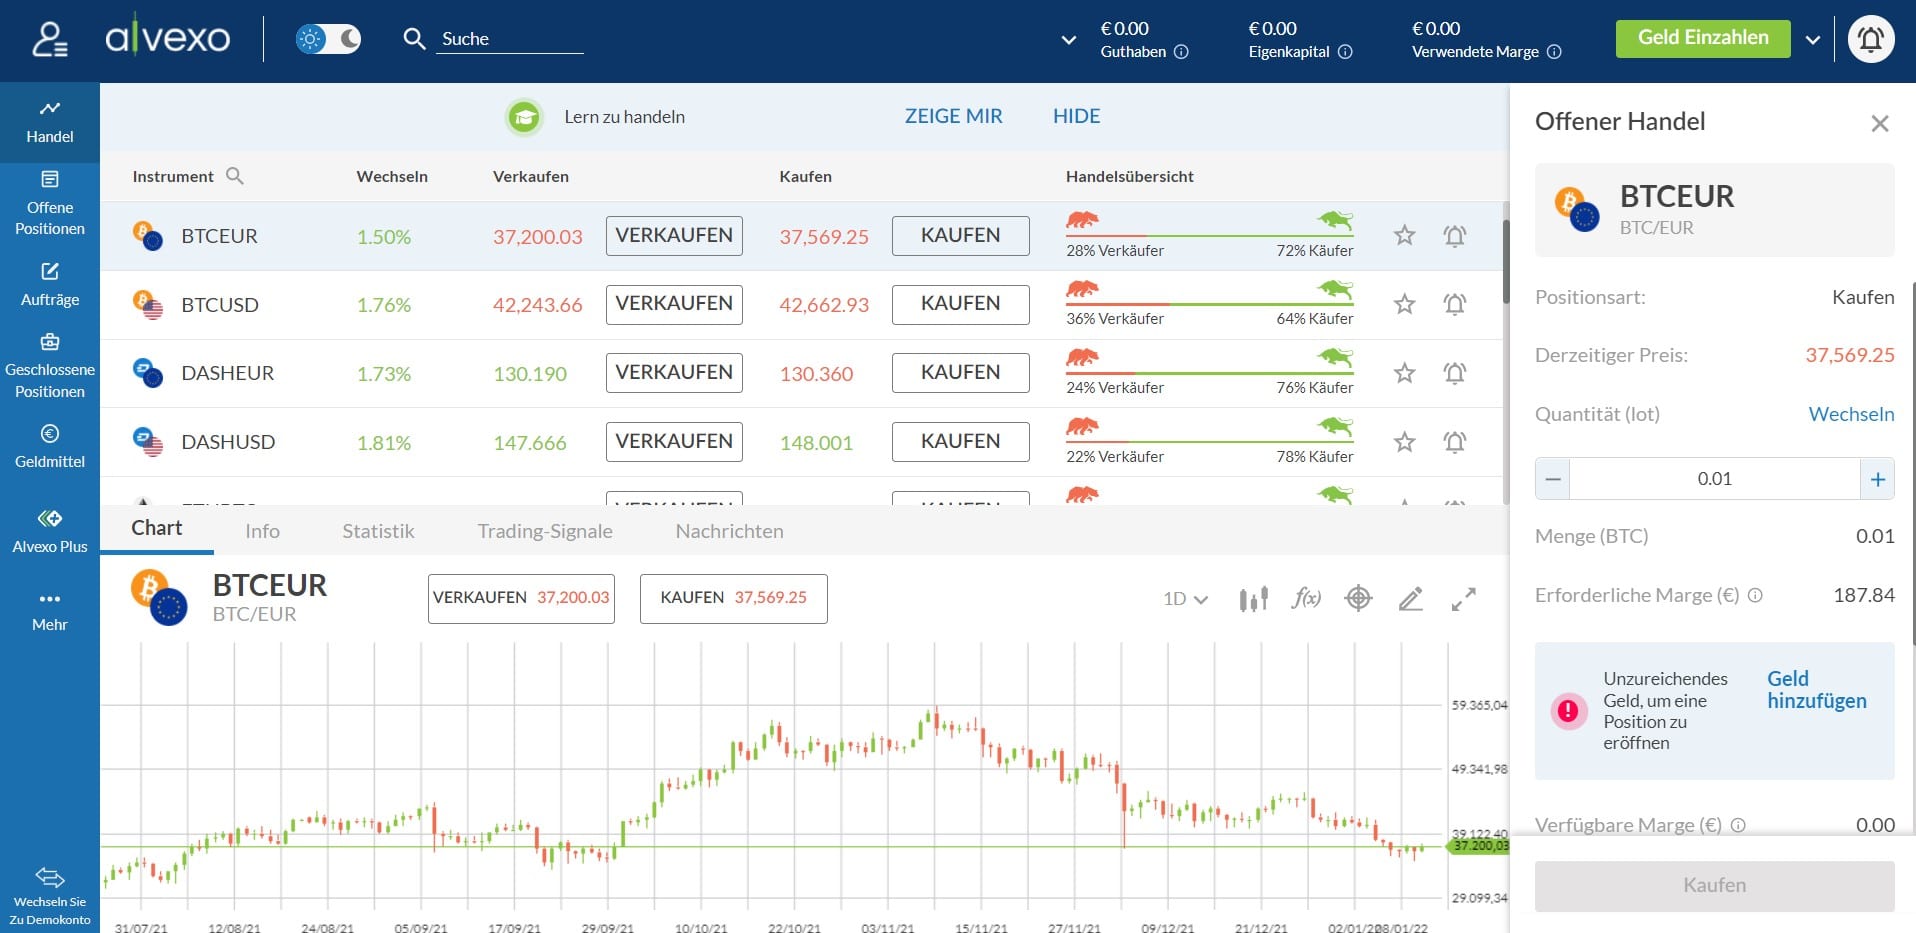Set price alert bell for DASHEUR

point(1455,373)
